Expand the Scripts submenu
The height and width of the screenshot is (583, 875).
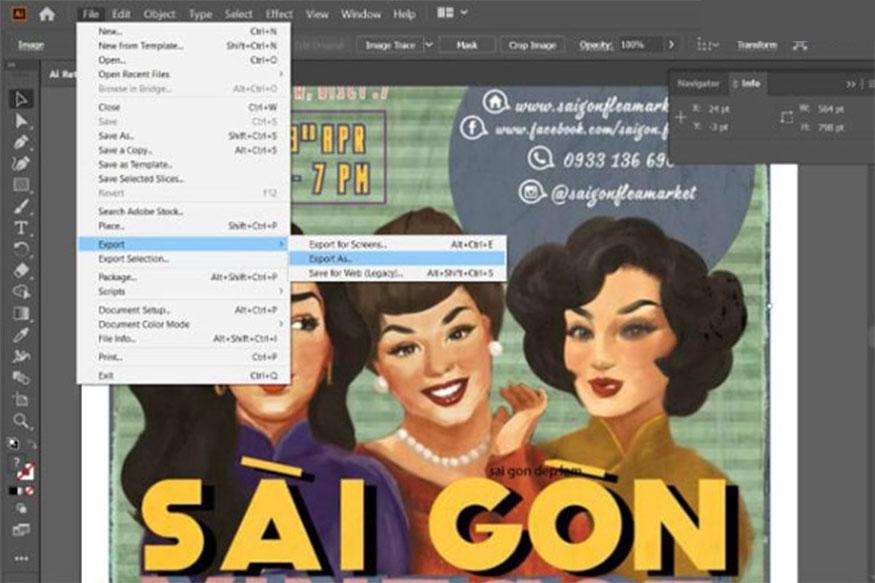(x=281, y=291)
